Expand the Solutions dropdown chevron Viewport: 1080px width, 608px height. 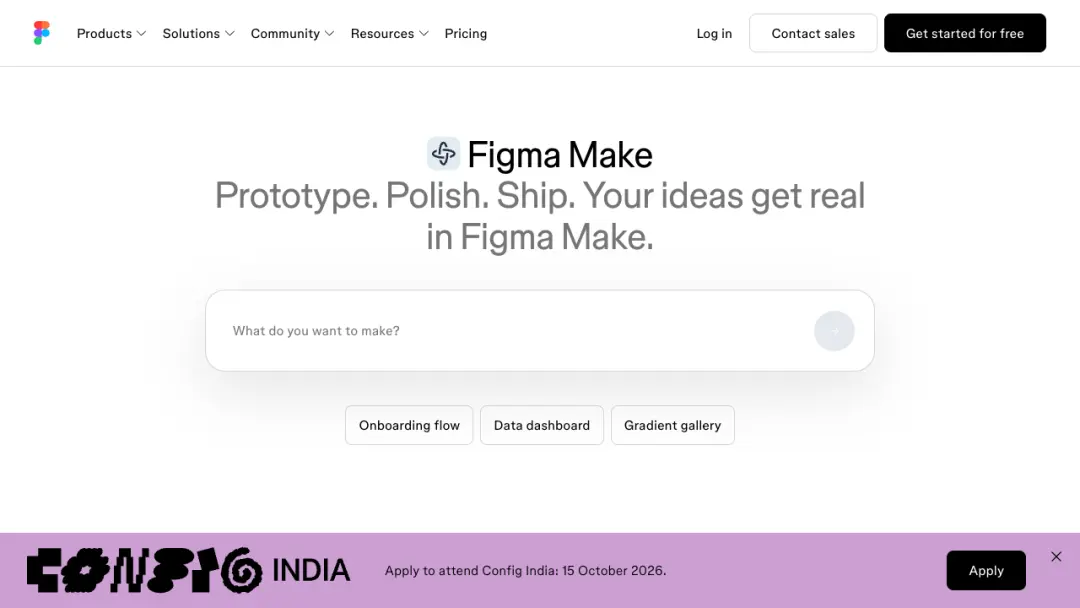(x=230, y=34)
